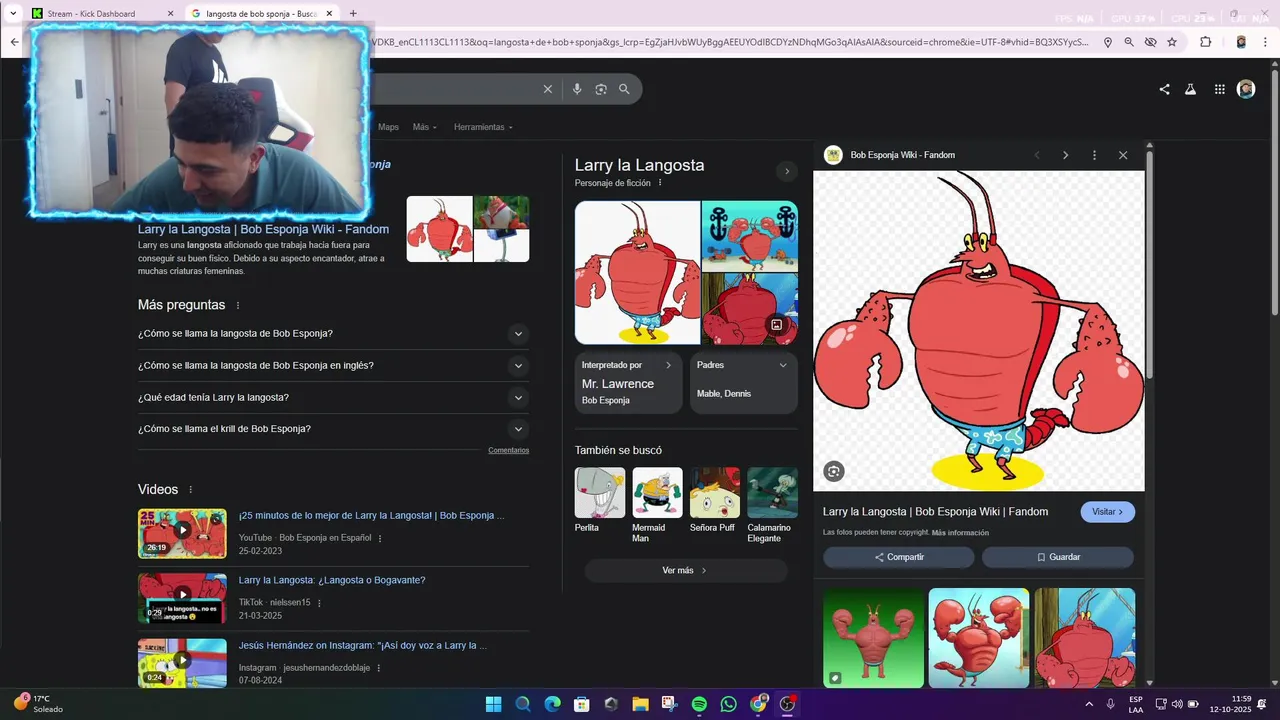The image size is (1280, 720).
Task: Click the Compartir button in the viewer
Action: click(x=899, y=557)
